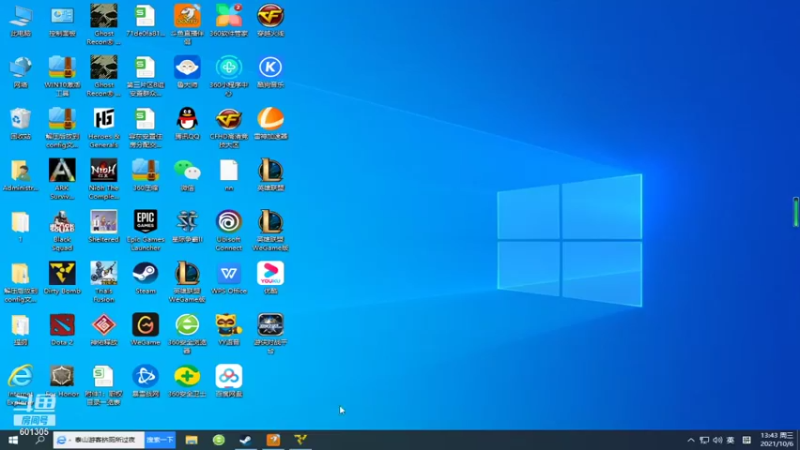Select the 雷神加速器 orange ball icon
This screenshot has height=450, width=800.
click(x=270, y=124)
